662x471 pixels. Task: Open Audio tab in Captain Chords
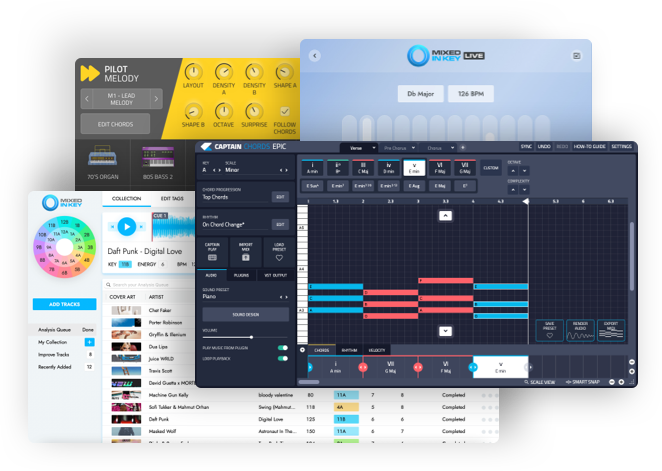point(211,275)
